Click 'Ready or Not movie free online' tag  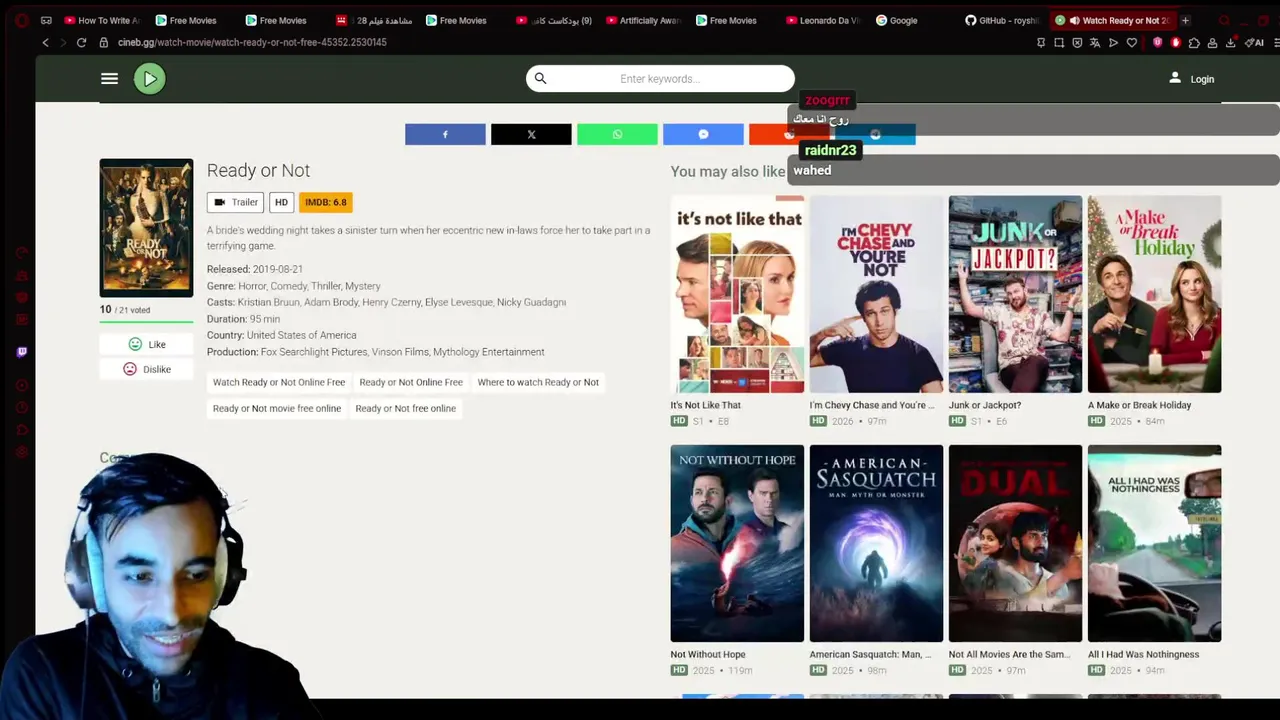coord(277,408)
